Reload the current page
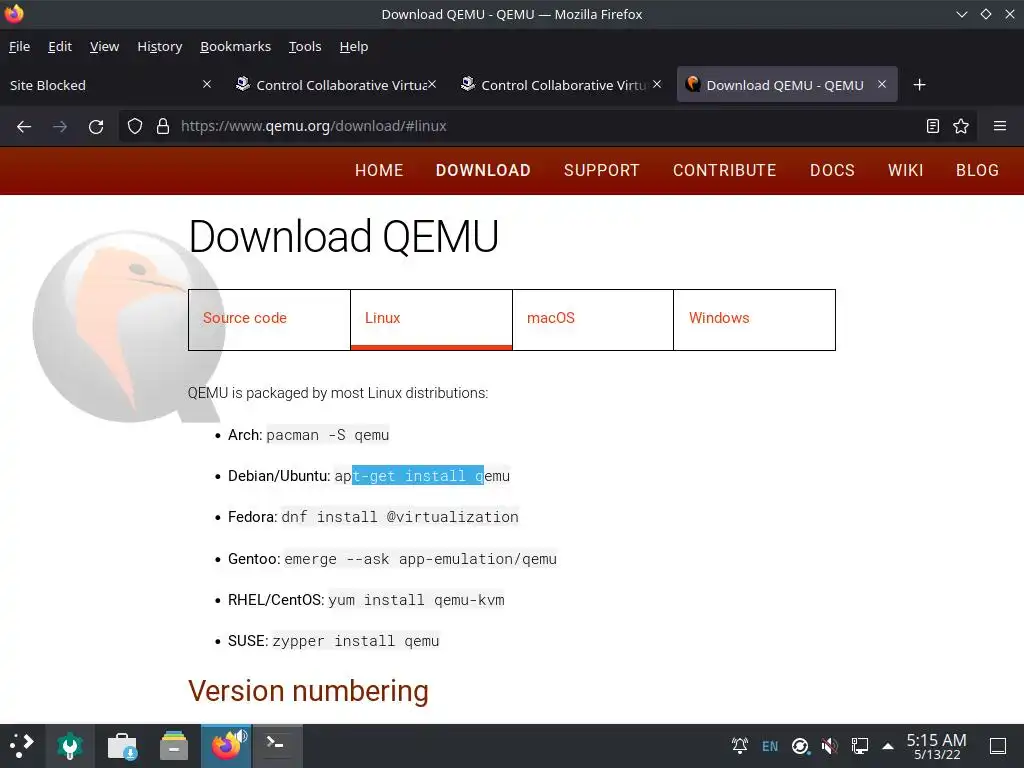This screenshot has height=768, width=1024. pos(96,126)
